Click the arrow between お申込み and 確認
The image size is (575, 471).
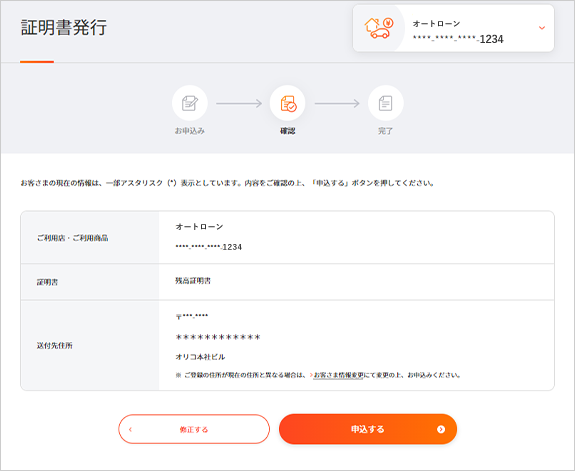point(239,103)
